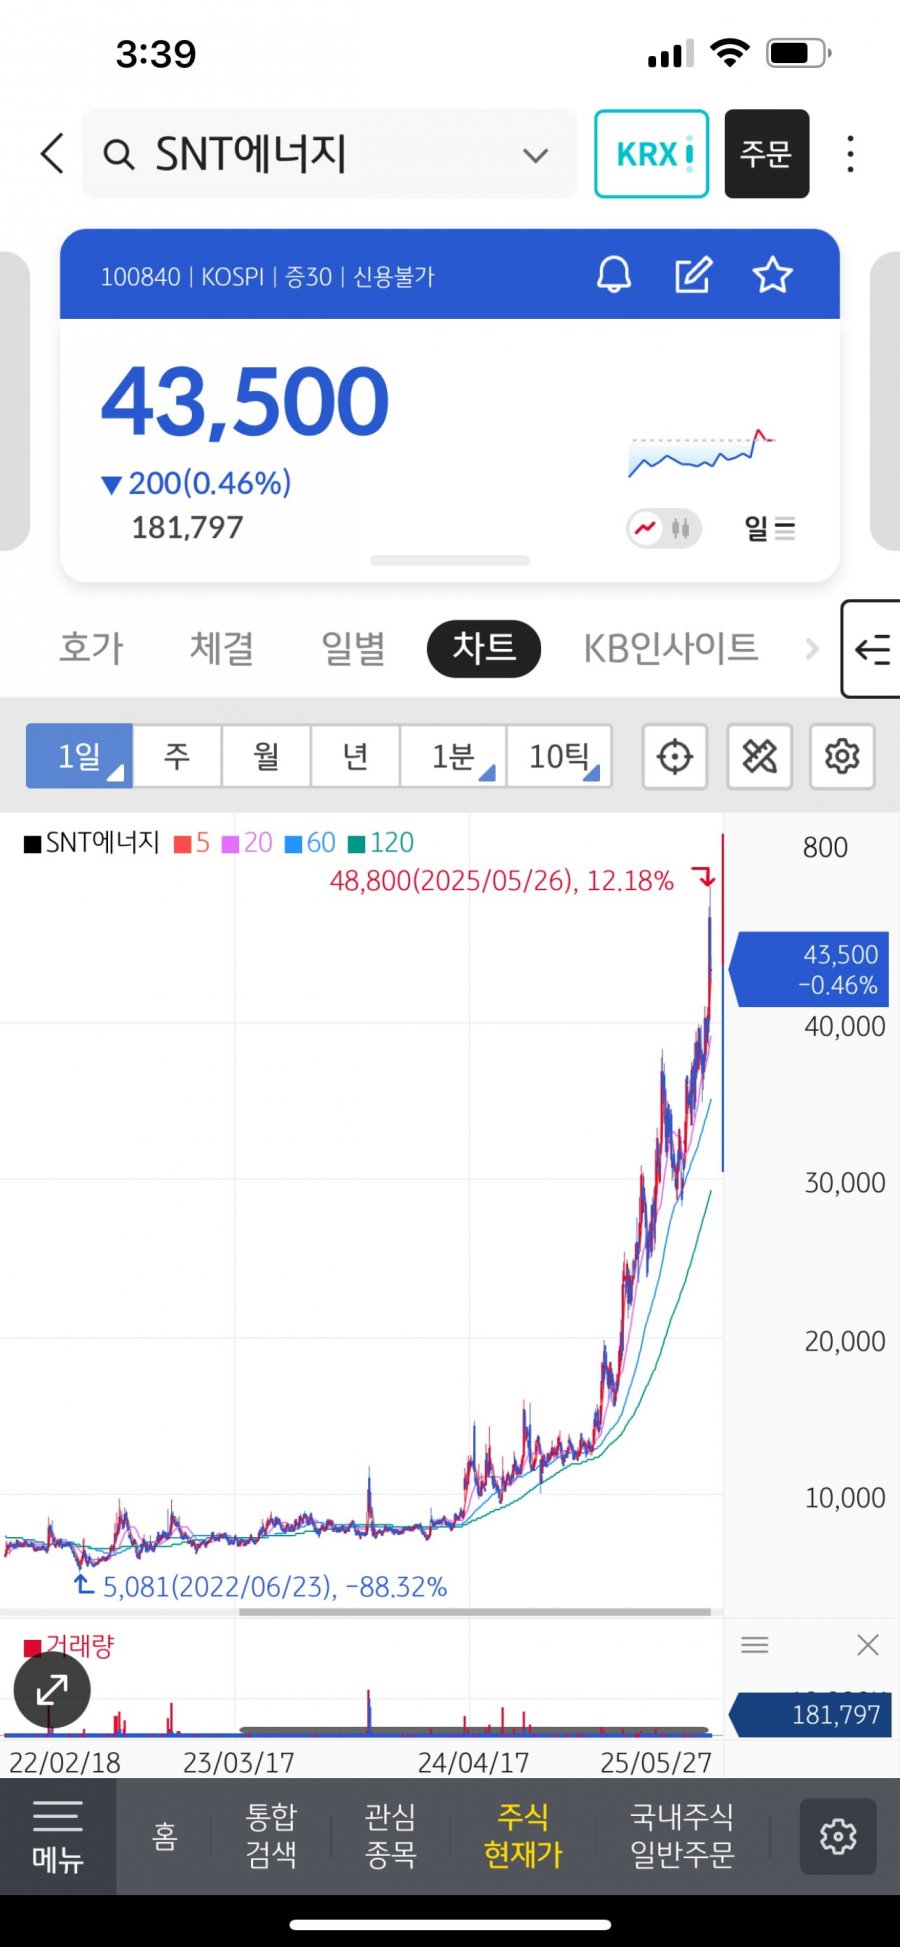Go back using the left arrow
This screenshot has height=1947, width=900.
pos(52,154)
